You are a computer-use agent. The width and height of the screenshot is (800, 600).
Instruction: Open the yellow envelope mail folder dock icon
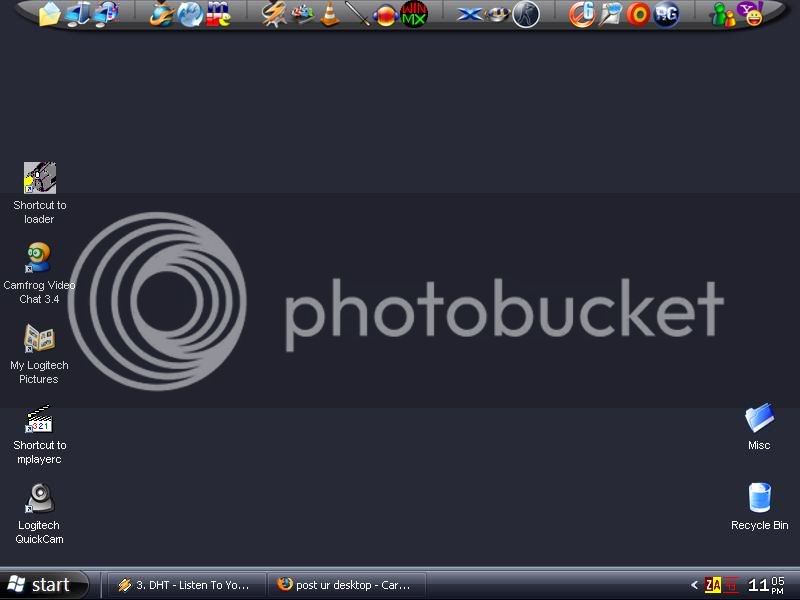pos(49,14)
